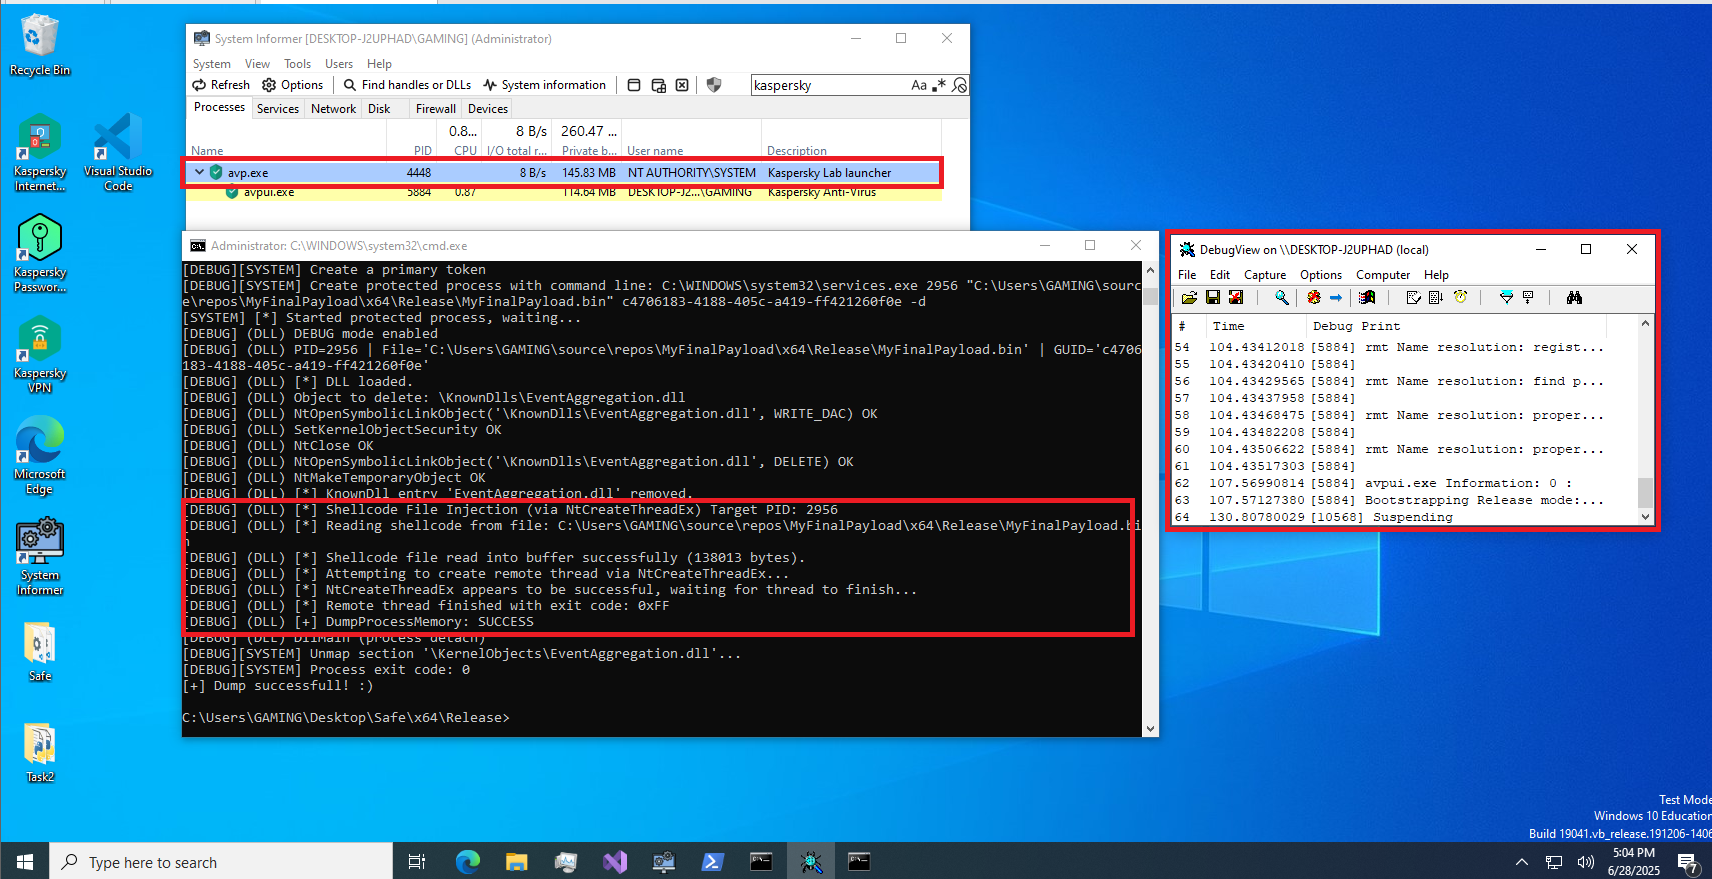This screenshot has width=1712, height=879.
Task: Show hidden system tray icons chevron
Action: point(1522,862)
